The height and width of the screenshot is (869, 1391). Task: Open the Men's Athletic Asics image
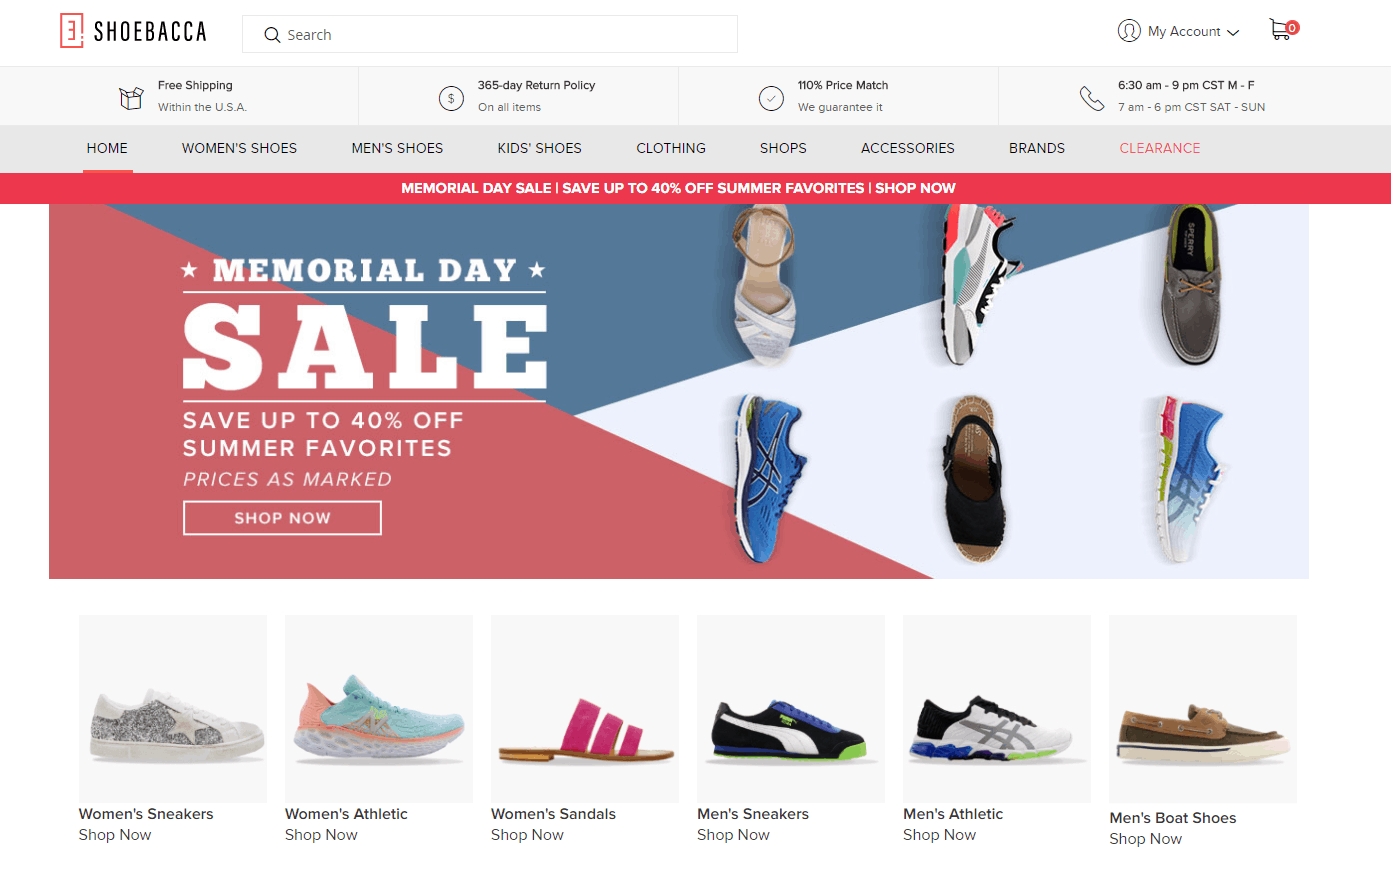997,709
